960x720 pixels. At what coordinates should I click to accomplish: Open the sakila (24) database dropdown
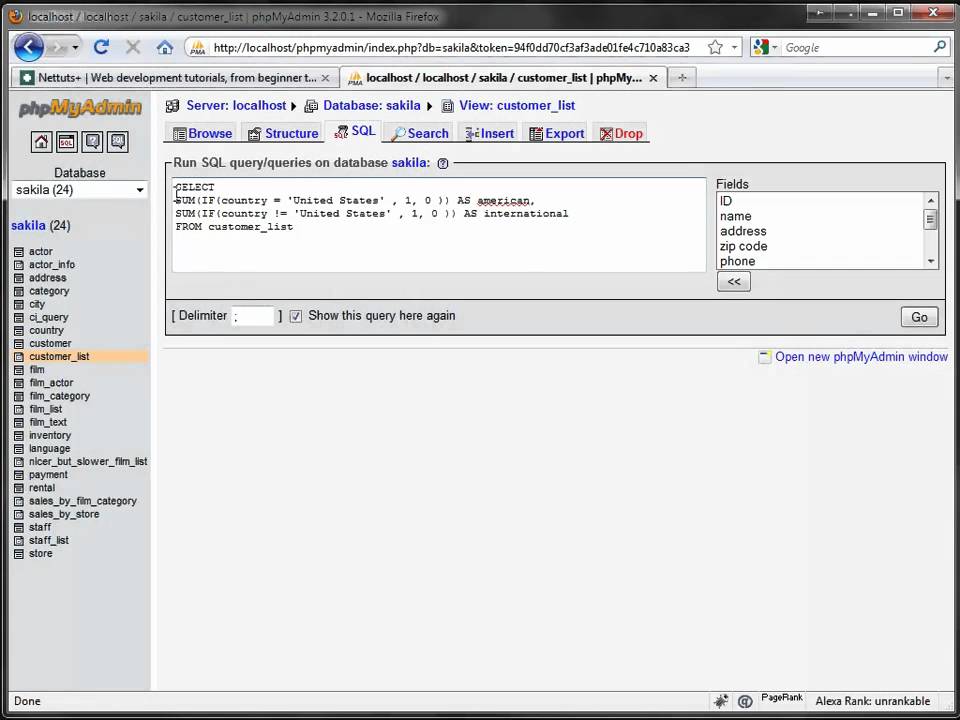80,190
